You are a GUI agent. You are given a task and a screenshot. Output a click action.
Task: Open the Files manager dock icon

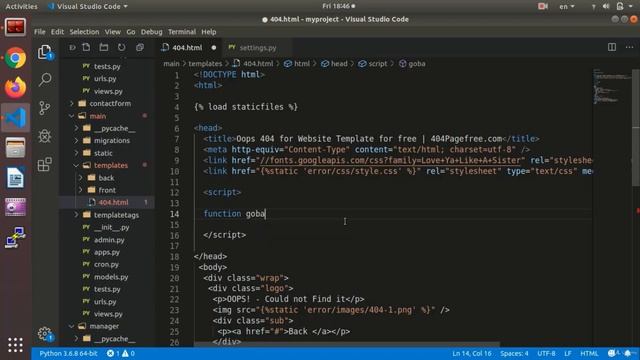click(16, 147)
